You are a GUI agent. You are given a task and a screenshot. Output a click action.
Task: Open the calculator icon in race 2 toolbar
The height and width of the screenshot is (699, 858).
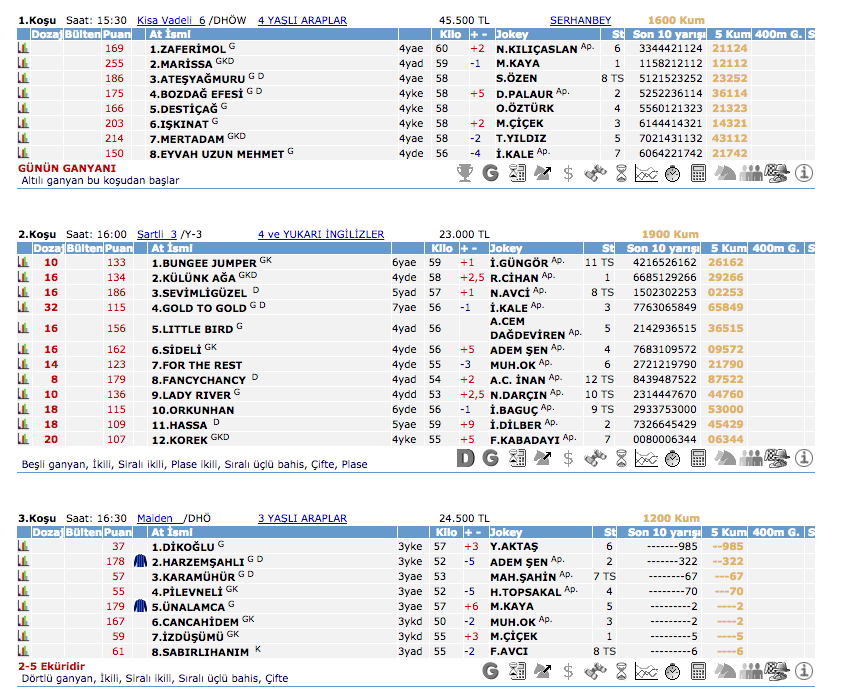coord(698,458)
